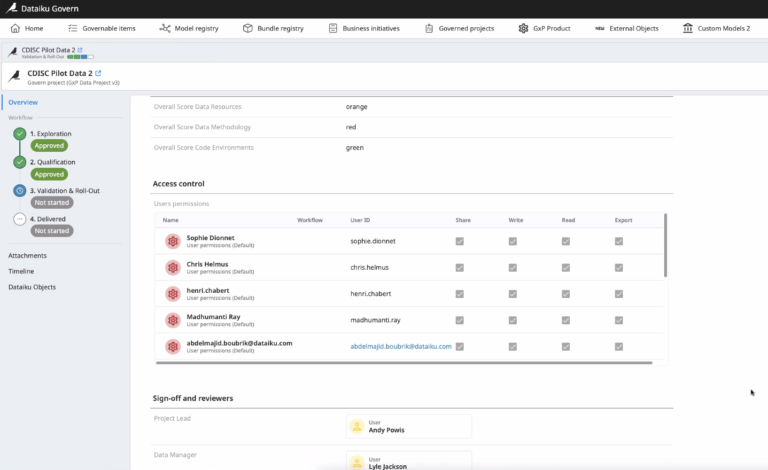Click Andy Powis user avatar icon
Viewport: 768px width, 470px height.
pos(357,426)
